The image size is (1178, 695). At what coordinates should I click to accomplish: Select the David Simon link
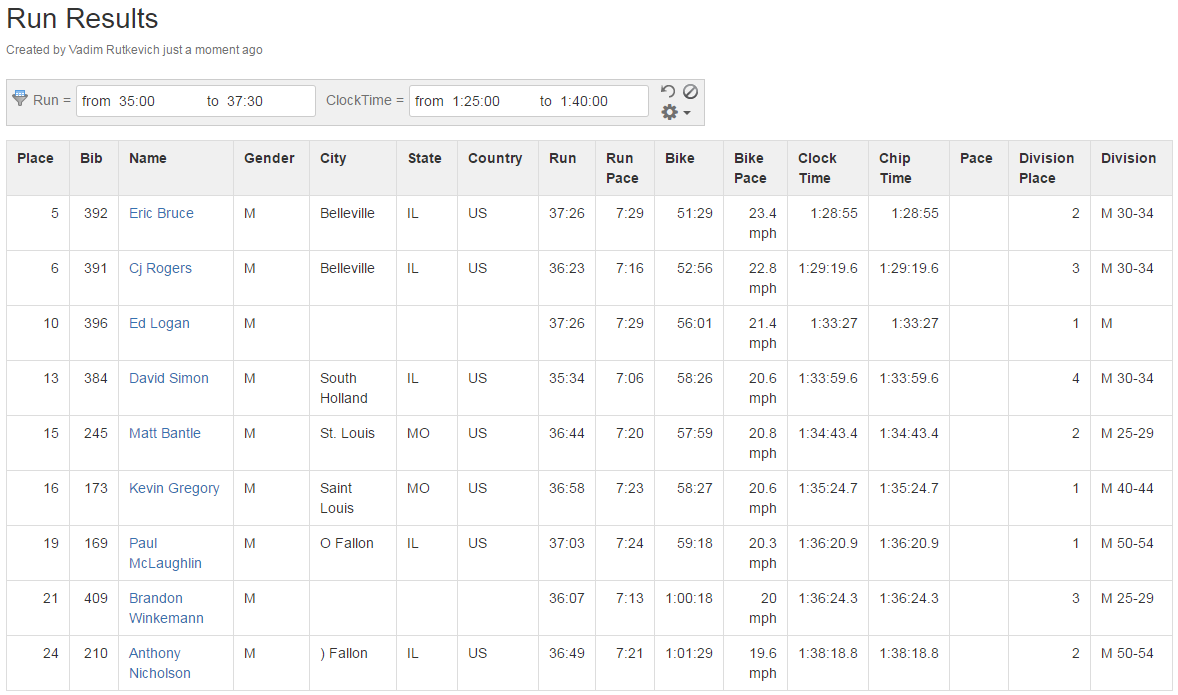(x=169, y=378)
